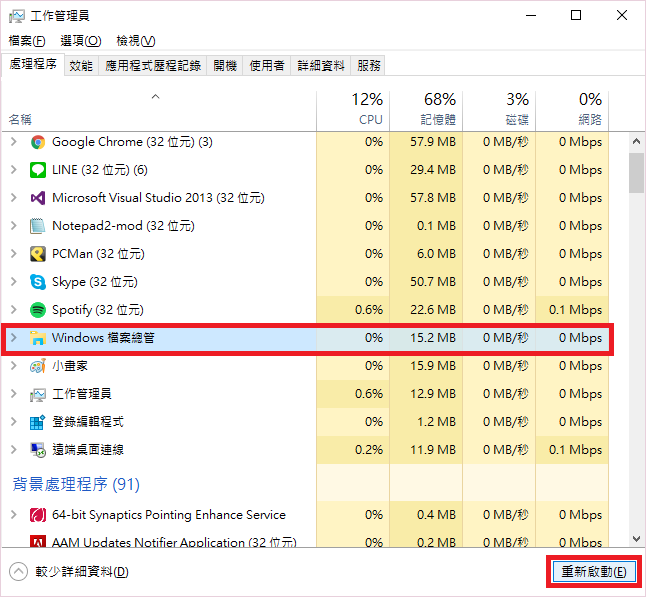The image size is (646, 597).
Task: Select the Microsoft Visual Studio 2013 icon
Action: (38, 198)
